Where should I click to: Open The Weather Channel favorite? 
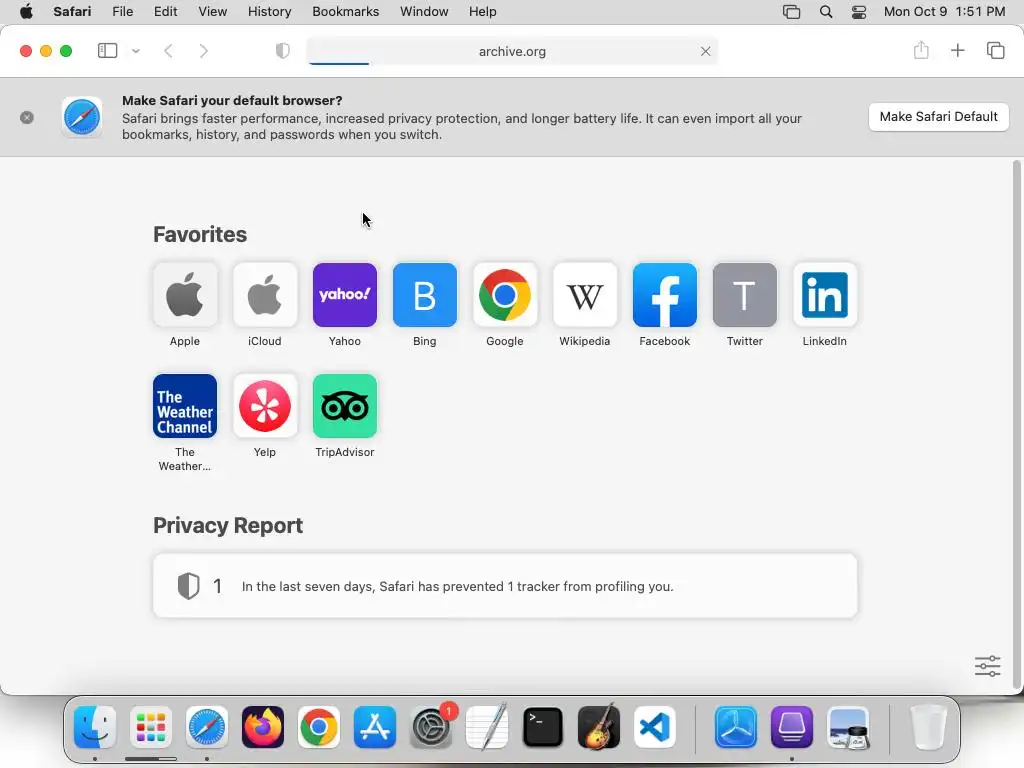[x=185, y=406]
